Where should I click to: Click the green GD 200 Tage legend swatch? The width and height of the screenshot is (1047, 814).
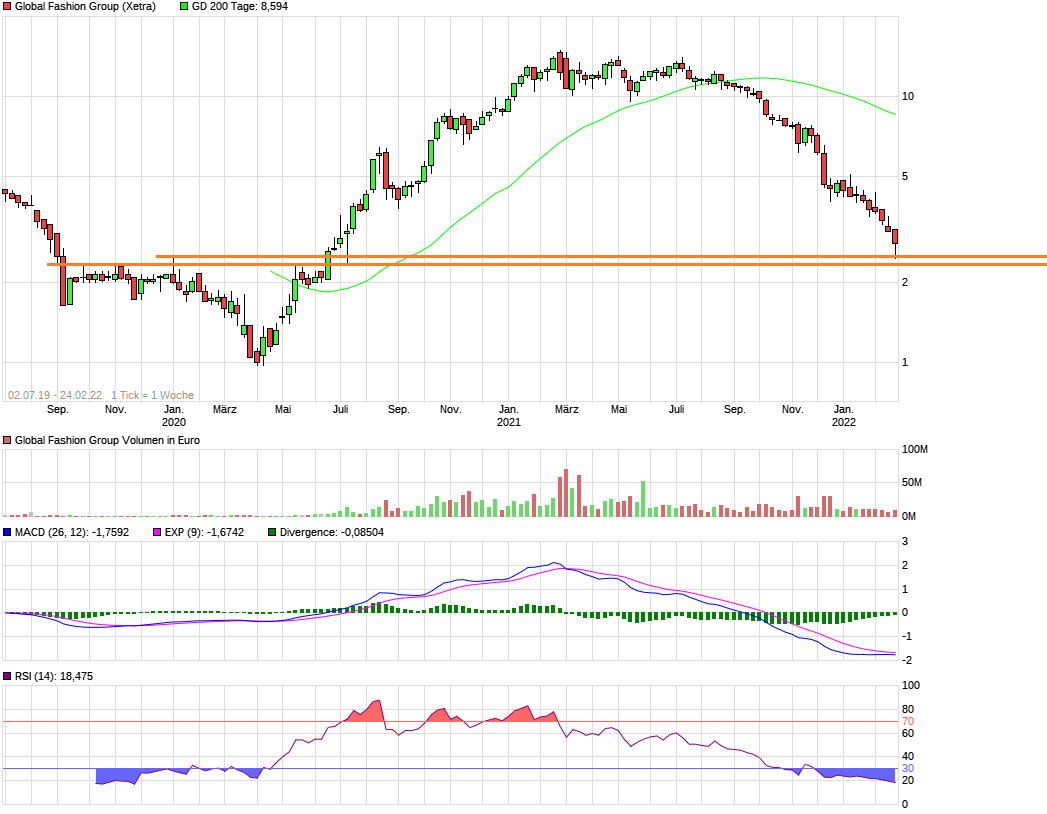[x=184, y=6]
